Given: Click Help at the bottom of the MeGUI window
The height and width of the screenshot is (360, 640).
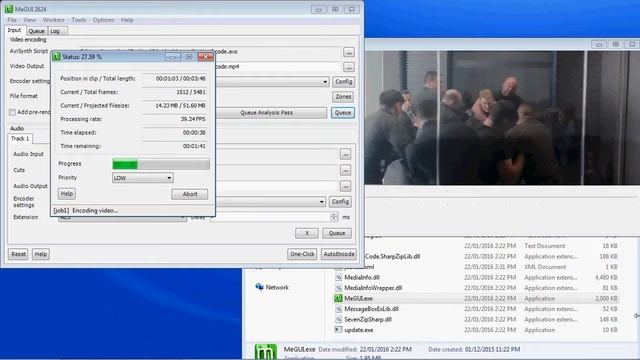Looking at the screenshot, I should tap(40, 254).
